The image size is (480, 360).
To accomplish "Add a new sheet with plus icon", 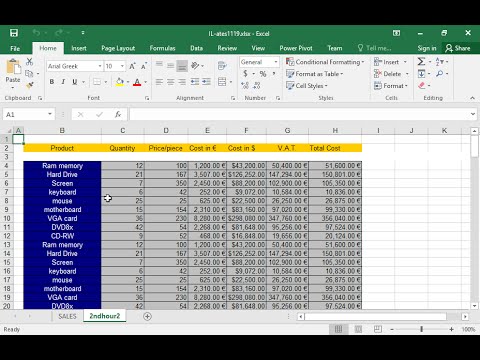I will 147,316.
